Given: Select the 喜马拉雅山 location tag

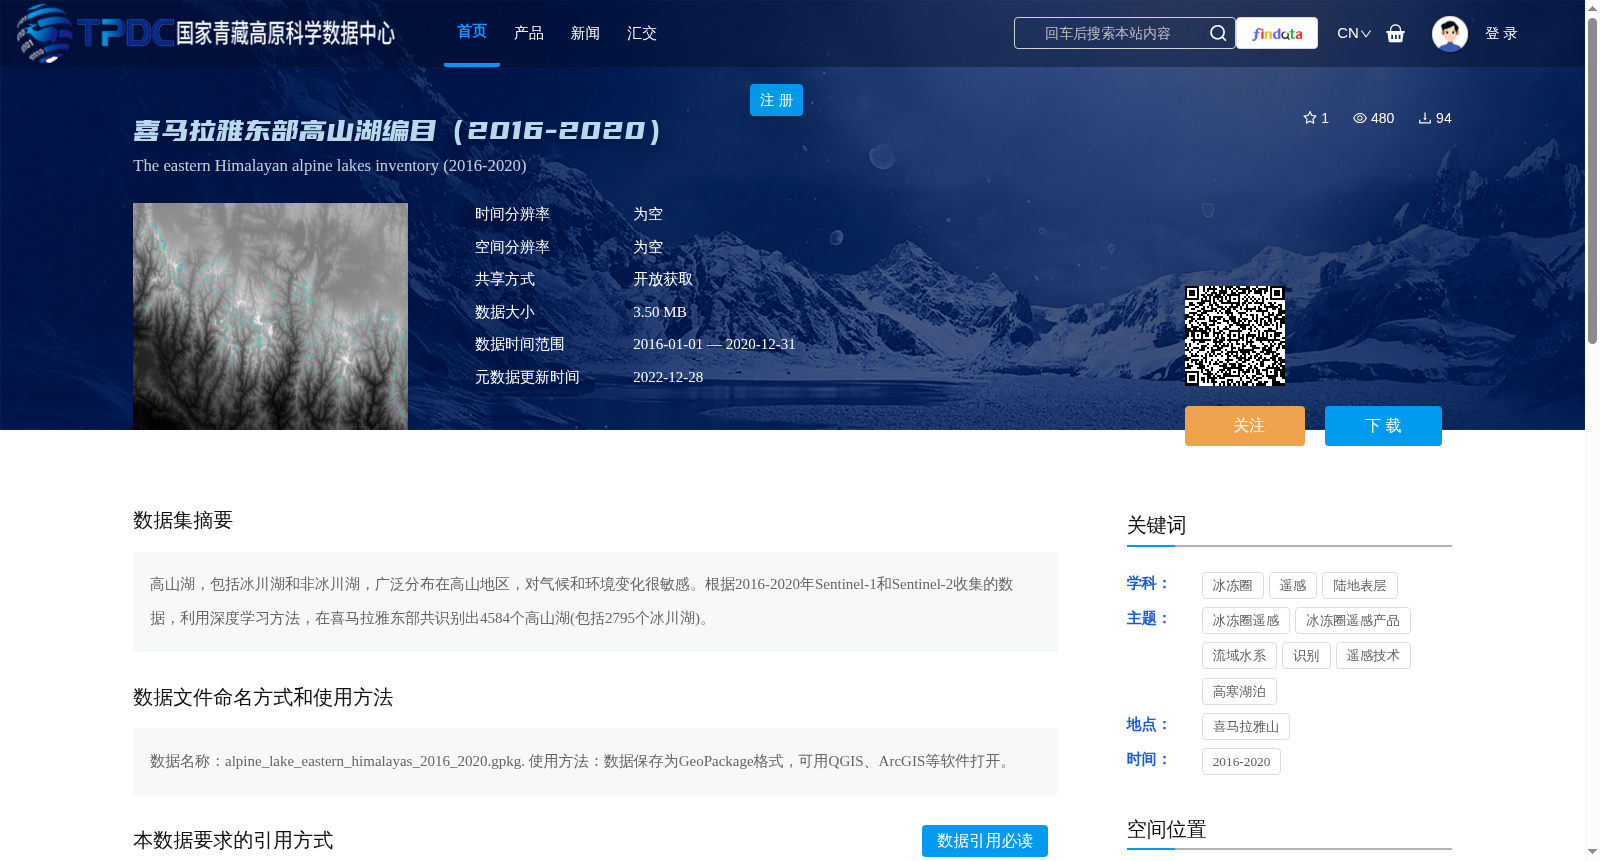Looking at the screenshot, I should tap(1246, 726).
